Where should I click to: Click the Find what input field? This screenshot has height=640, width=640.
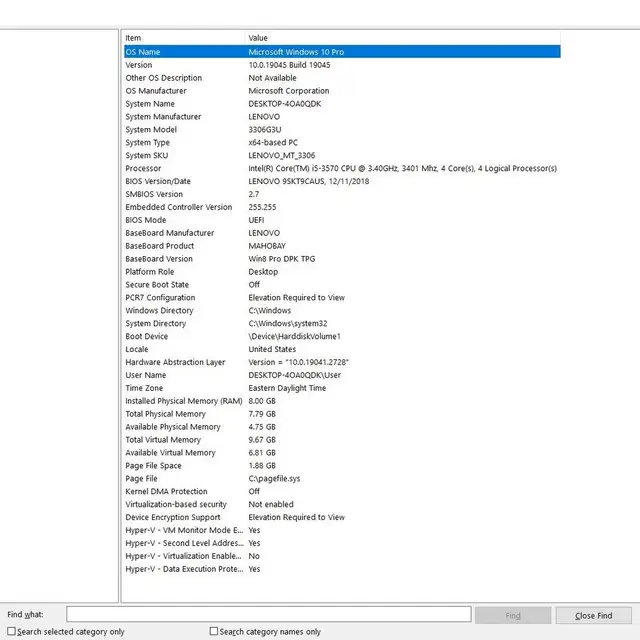tap(269, 614)
